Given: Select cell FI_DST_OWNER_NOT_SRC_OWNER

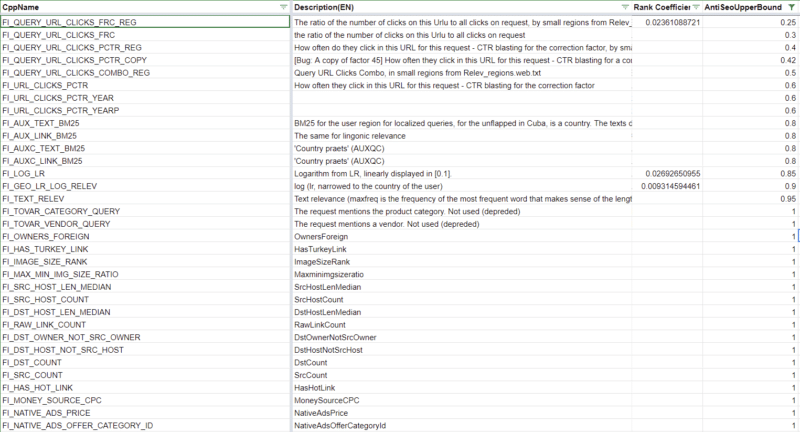Looking at the screenshot, I should 145,337.
